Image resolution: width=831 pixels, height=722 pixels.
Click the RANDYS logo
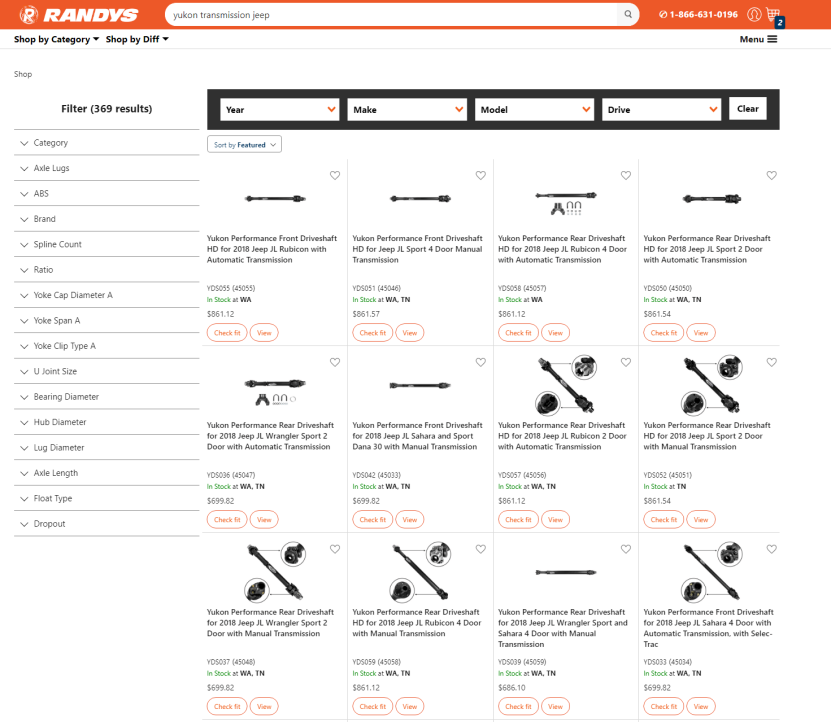coord(79,15)
